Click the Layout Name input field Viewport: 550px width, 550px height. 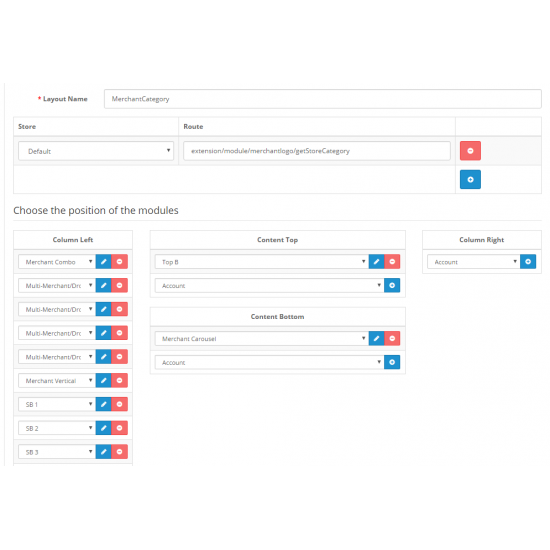click(x=323, y=99)
